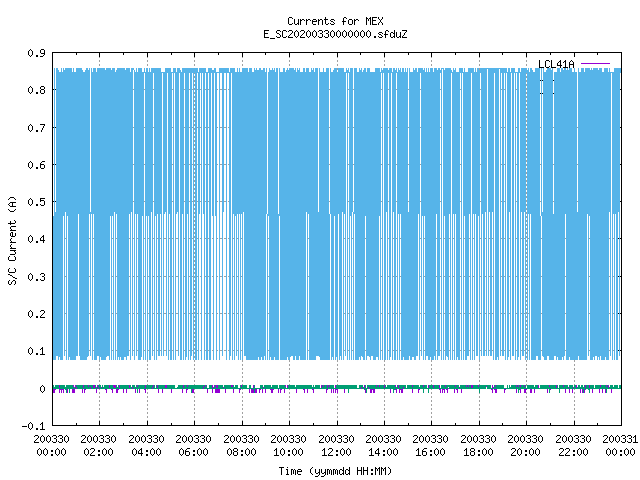The image size is (640, 480).
Task: Click y-axis tick value 0.8
Action: [37, 90]
